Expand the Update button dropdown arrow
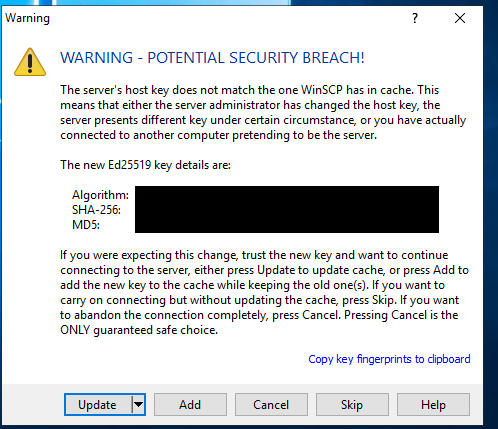Viewport: 498px width, 429px height. [138, 405]
